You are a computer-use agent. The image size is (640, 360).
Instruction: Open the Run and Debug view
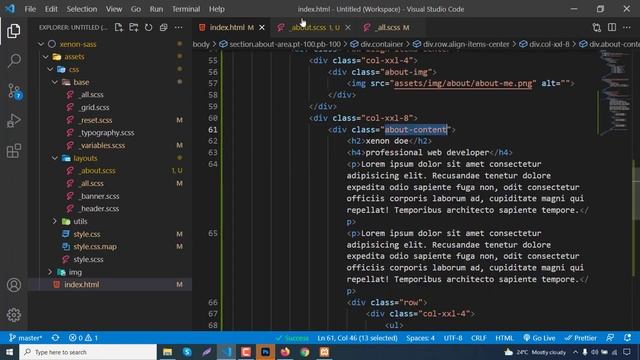[13, 121]
